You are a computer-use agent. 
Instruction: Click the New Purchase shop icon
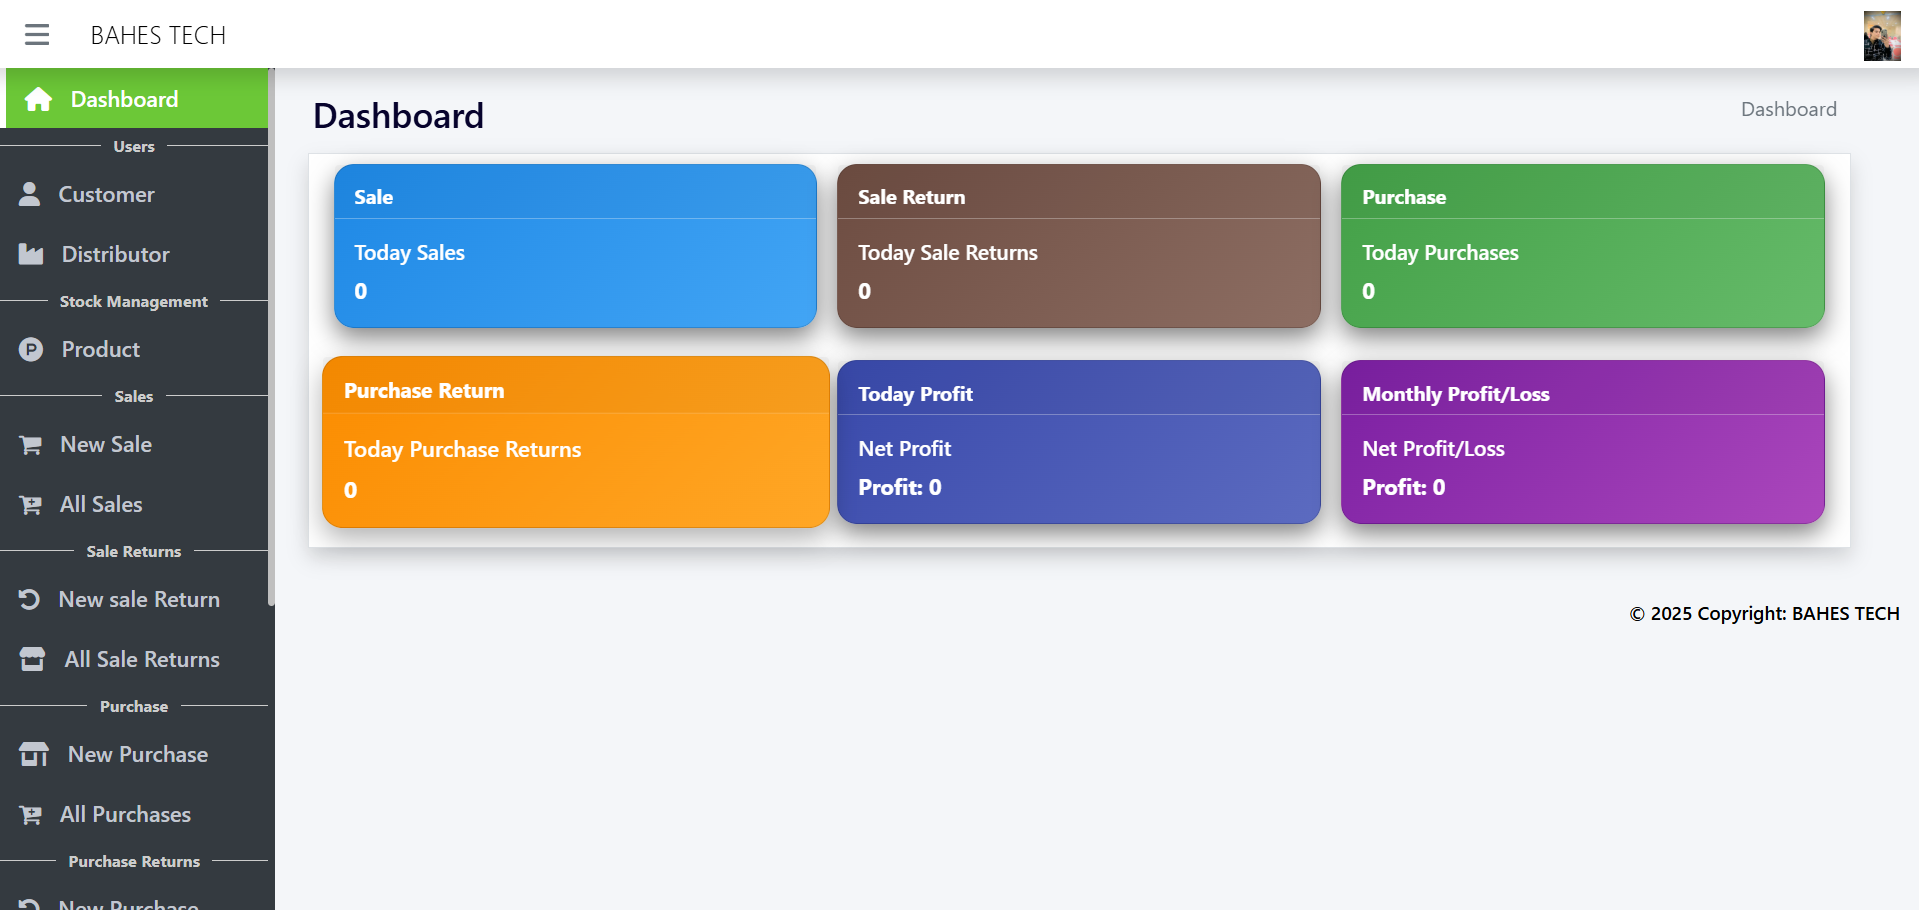[x=34, y=754]
